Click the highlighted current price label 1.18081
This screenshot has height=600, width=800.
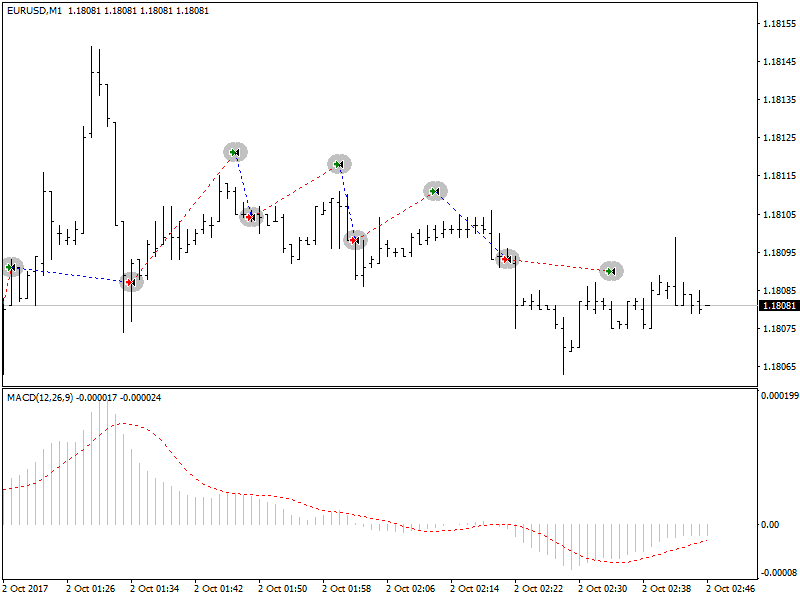click(777, 305)
